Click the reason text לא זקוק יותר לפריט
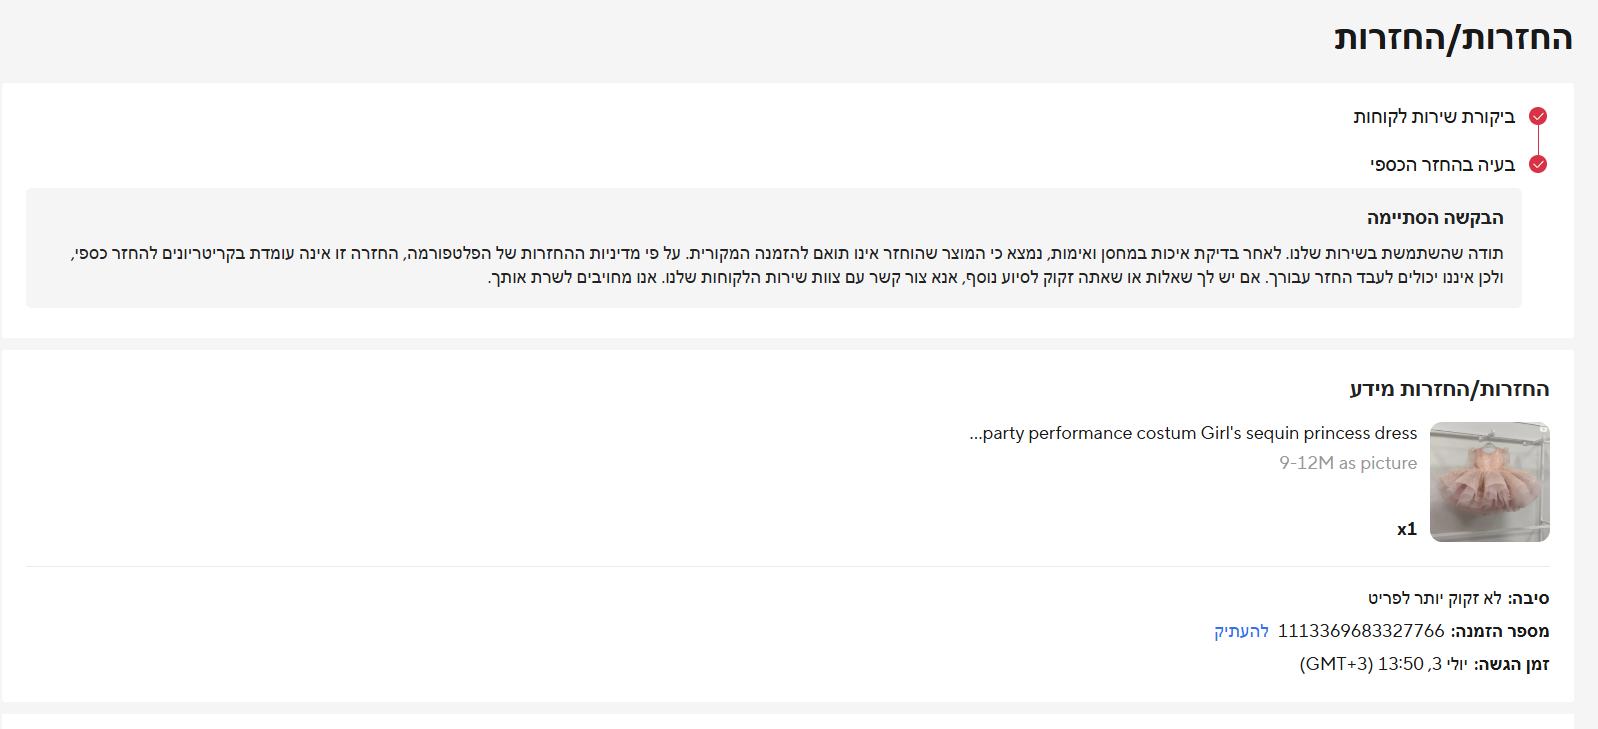This screenshot has height=729, width=1598. (x=1434, y=598)
